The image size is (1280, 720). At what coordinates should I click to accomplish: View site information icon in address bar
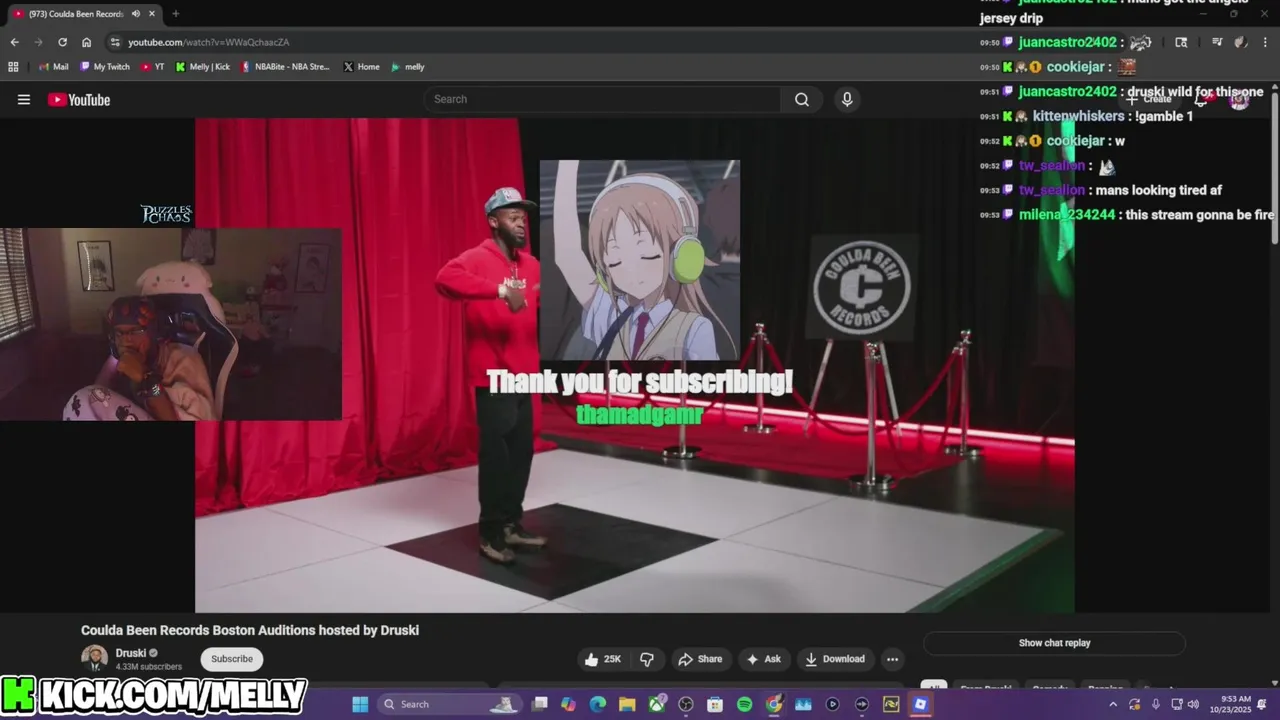[x=115, y=42]
